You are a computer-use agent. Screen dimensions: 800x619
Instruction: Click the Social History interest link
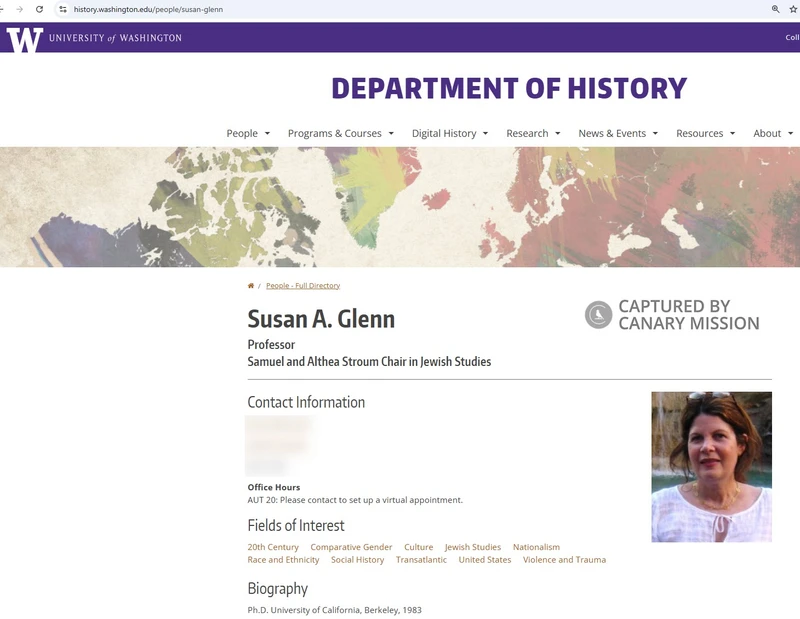click(358, 560)
